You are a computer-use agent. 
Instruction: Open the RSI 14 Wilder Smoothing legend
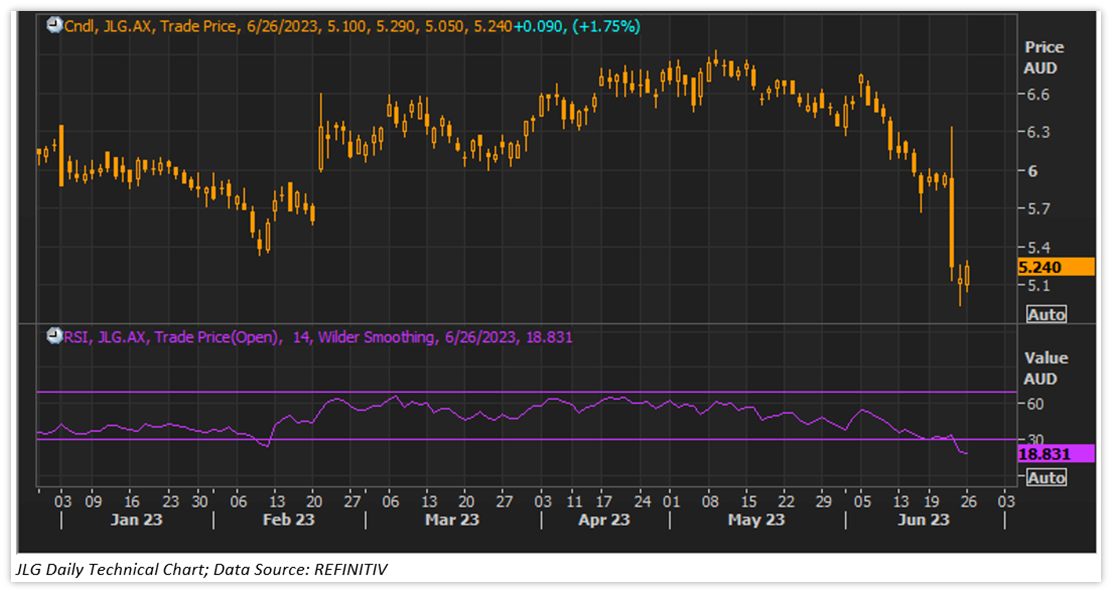[x=320, y=337]
